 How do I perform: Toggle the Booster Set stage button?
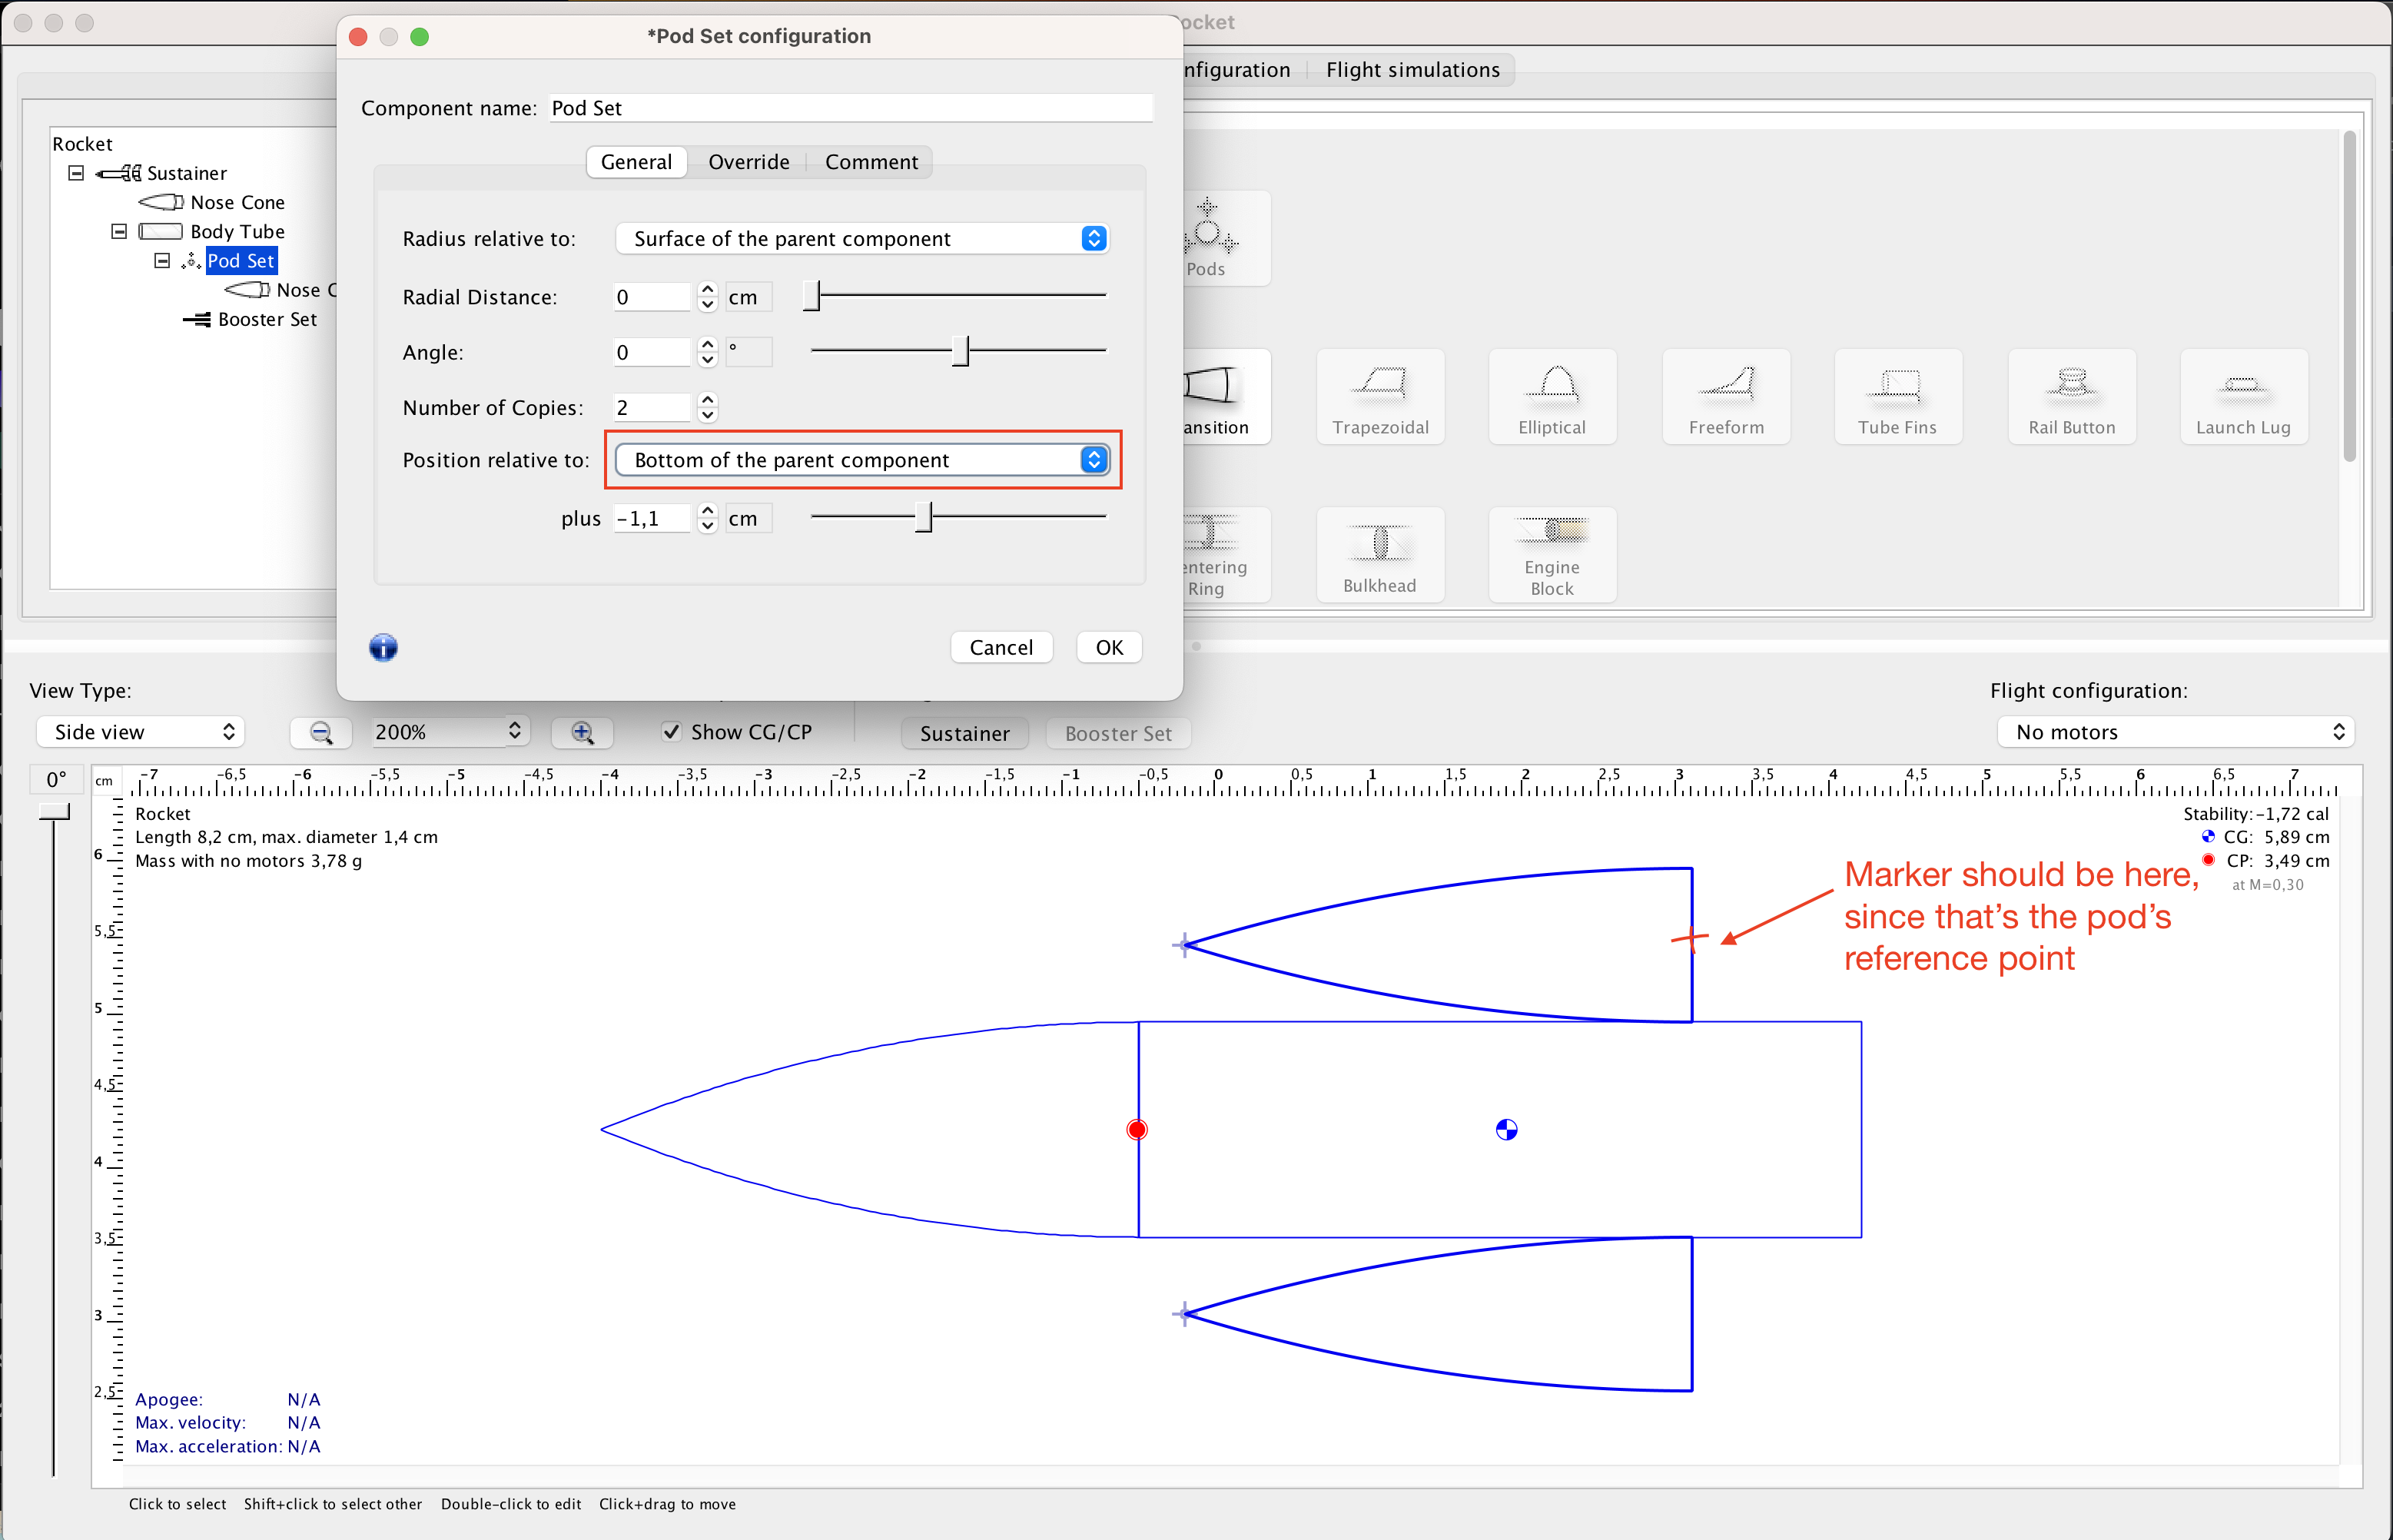[1117, 733]
